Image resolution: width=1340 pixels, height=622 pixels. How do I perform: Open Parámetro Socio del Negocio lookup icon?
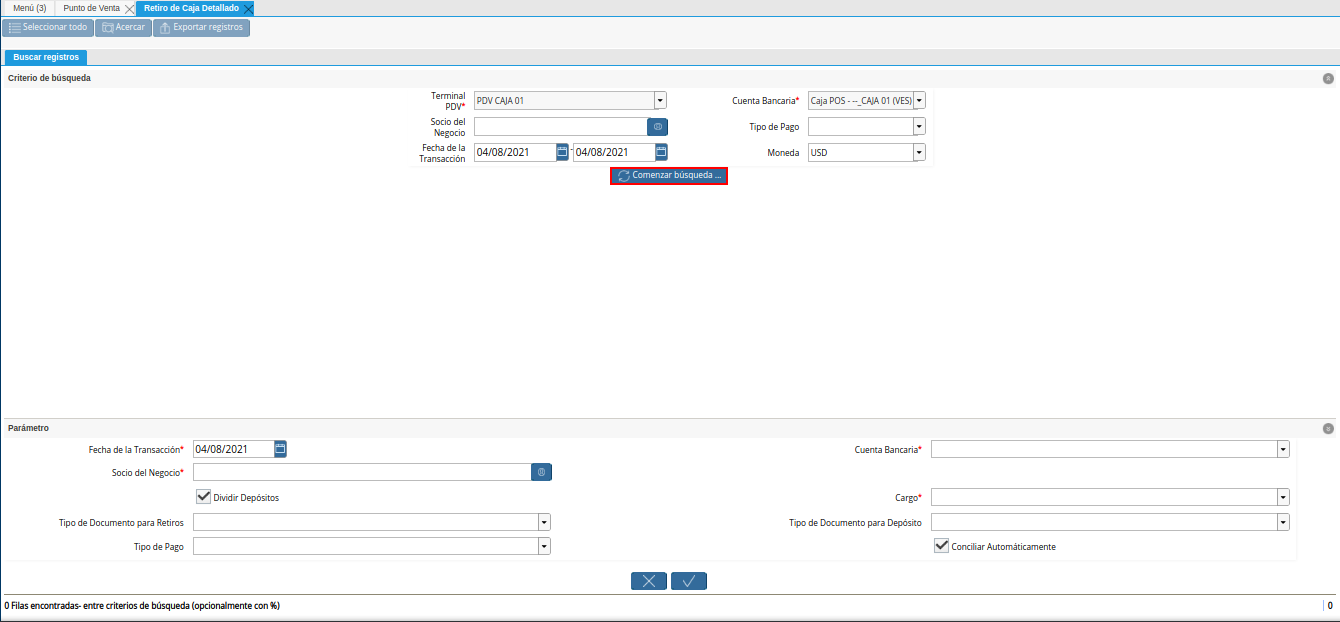coord(541,472)
